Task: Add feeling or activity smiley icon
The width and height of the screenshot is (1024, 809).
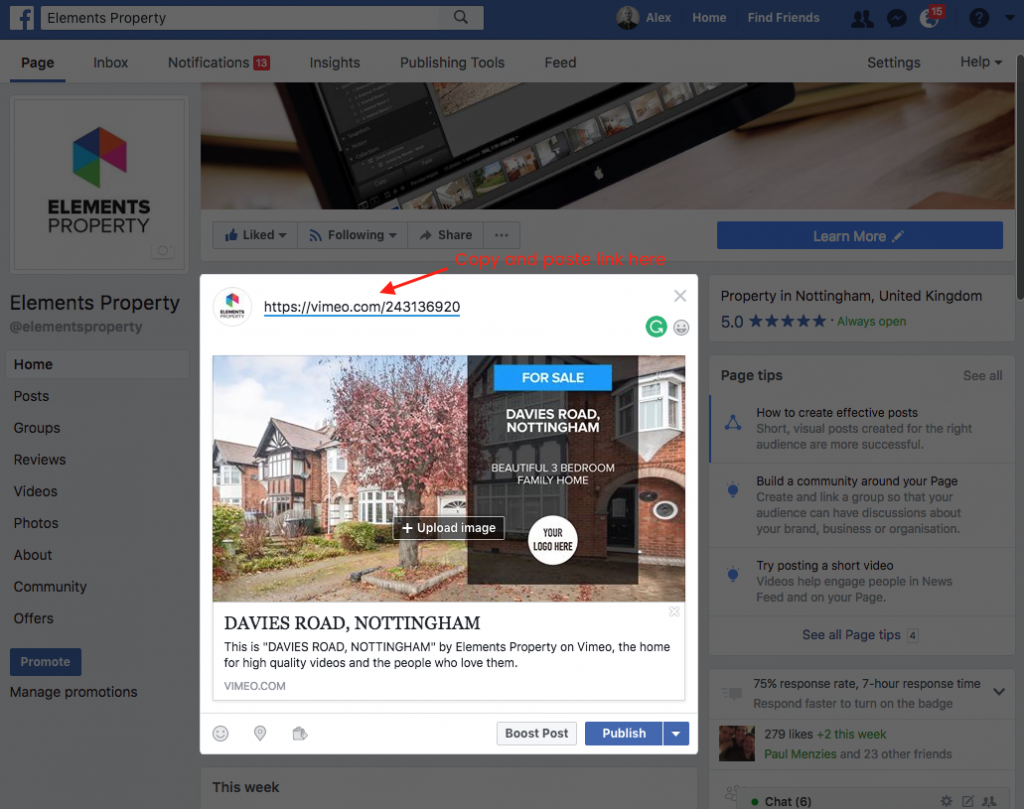Action: (221, 733)
